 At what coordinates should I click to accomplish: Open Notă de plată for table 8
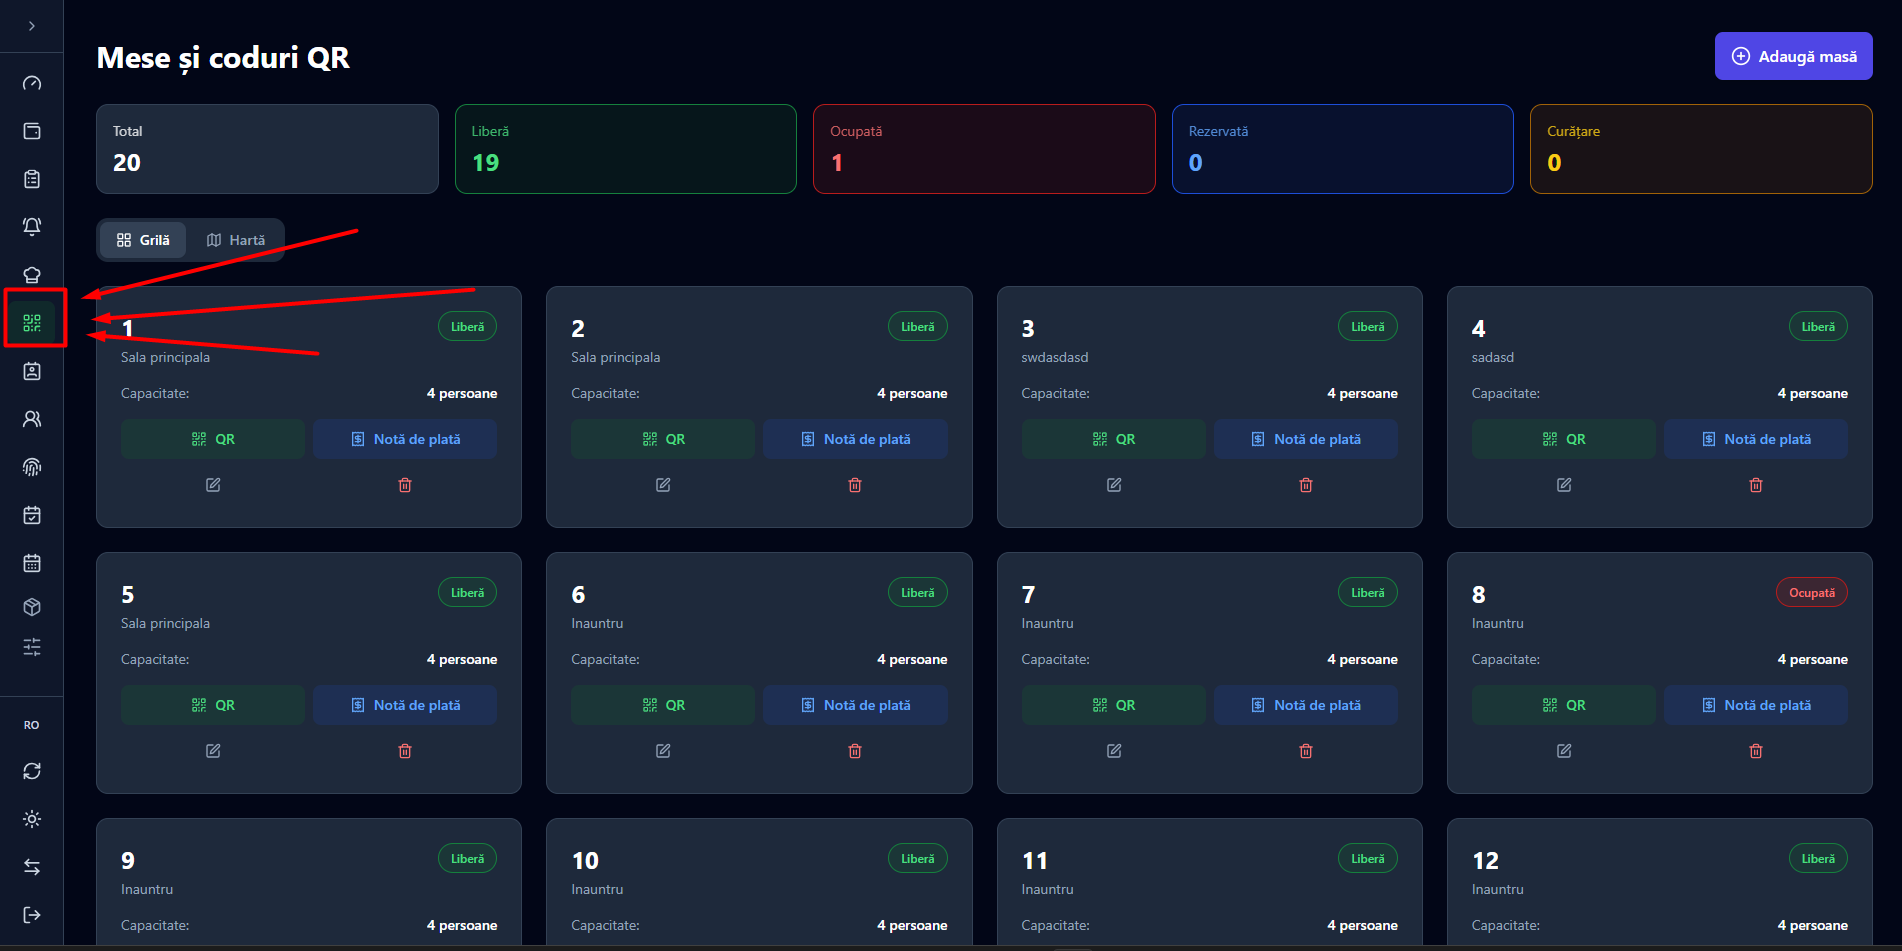click(1756, 705)
